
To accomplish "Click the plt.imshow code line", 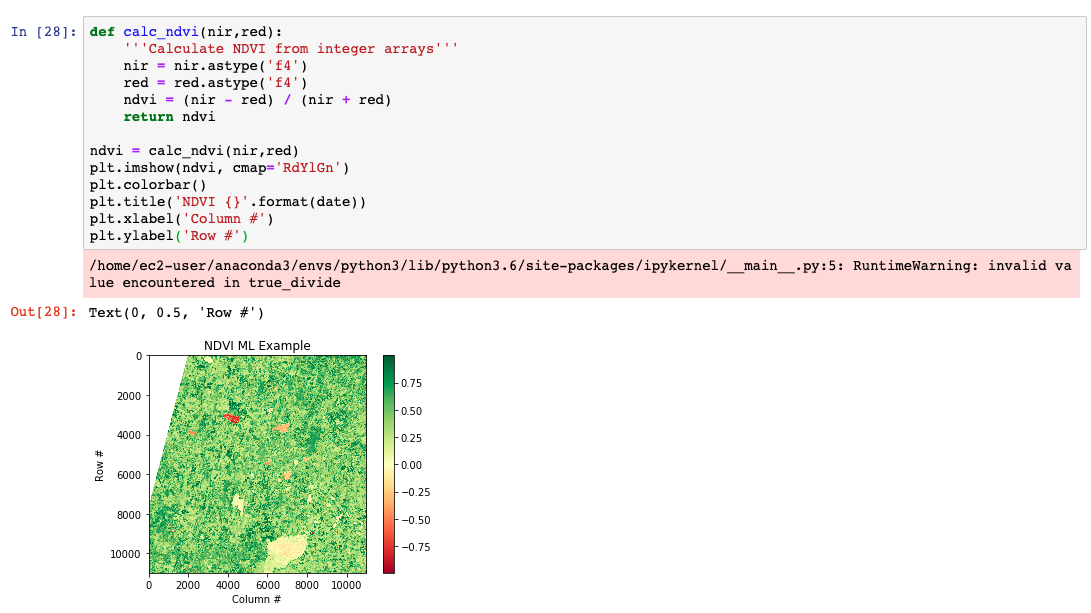I will [219, 168].
